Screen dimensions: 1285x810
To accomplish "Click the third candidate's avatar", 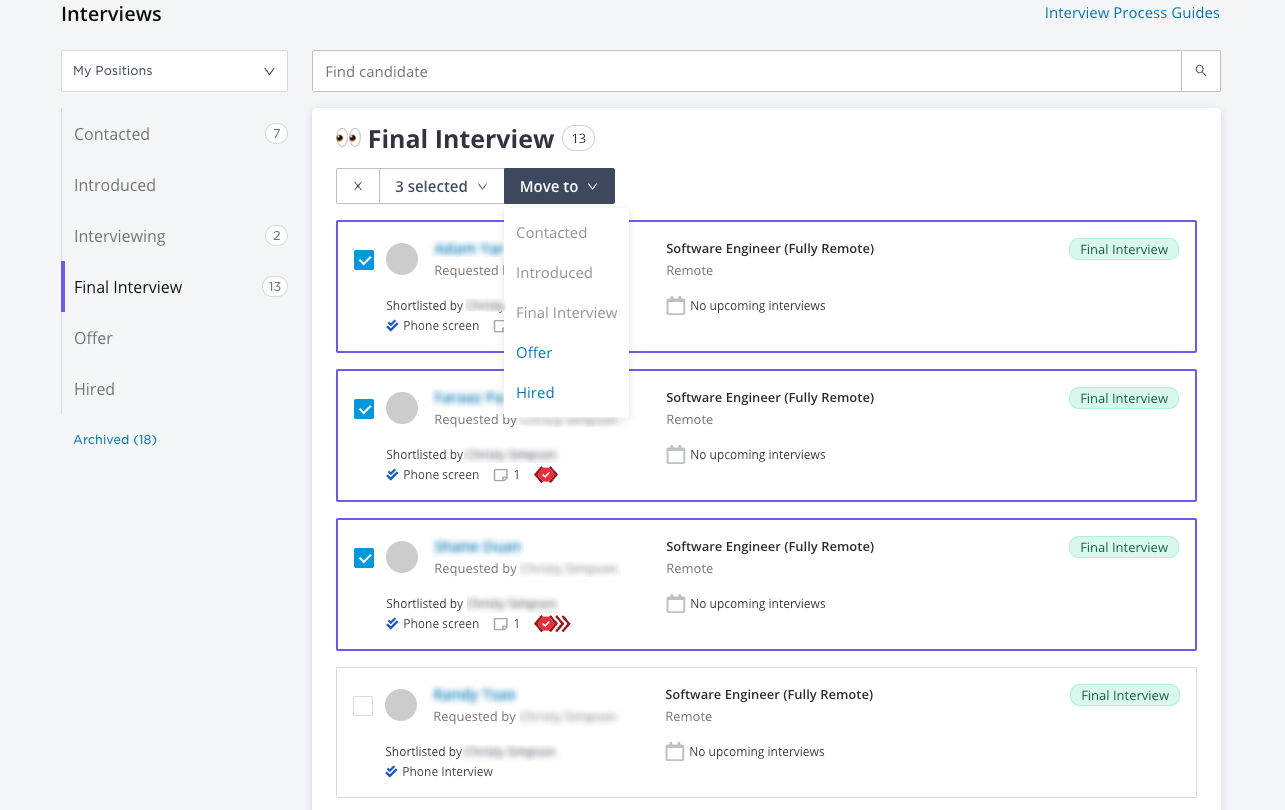I will [402, 557].
